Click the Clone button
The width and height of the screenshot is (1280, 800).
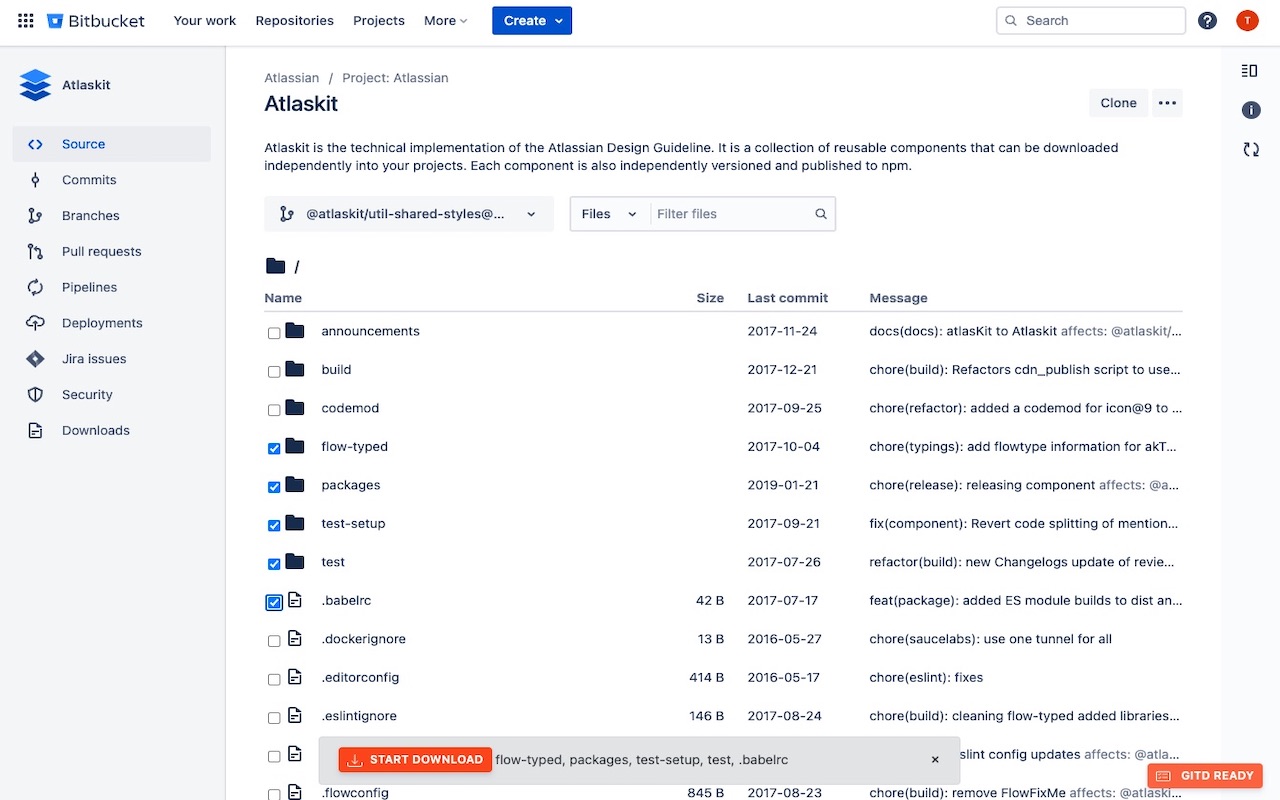(x=1118, y=103)
